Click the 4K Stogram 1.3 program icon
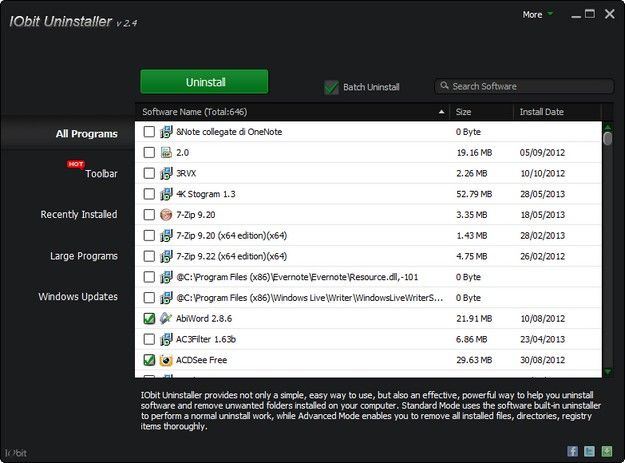This screenshot has height=463, width=625. click(x=166, y=193)
